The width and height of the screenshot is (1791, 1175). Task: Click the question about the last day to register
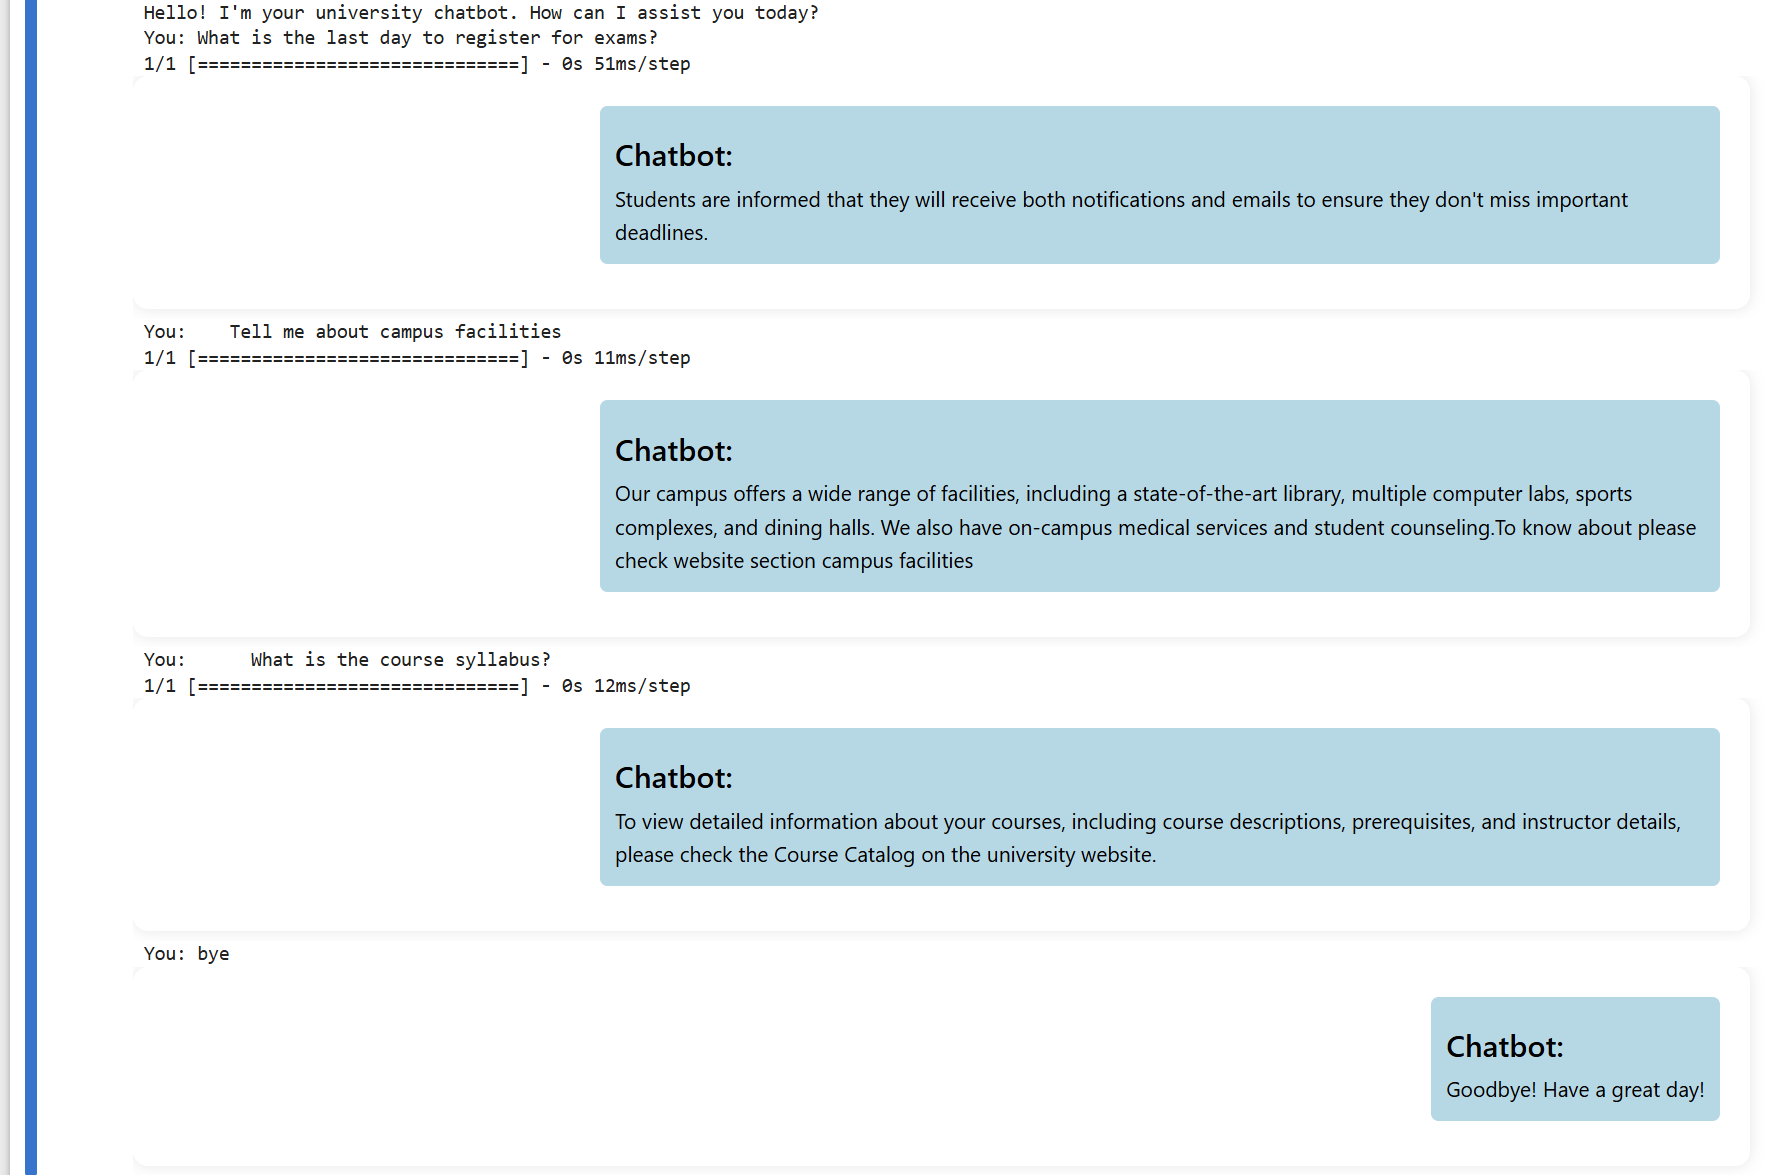[x=400, y=38]
